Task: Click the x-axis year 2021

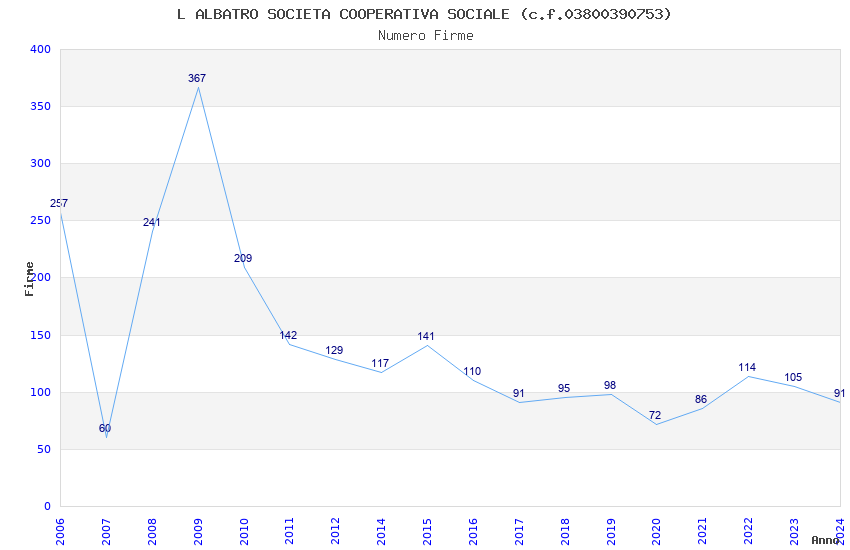Action: click(703, 531)
